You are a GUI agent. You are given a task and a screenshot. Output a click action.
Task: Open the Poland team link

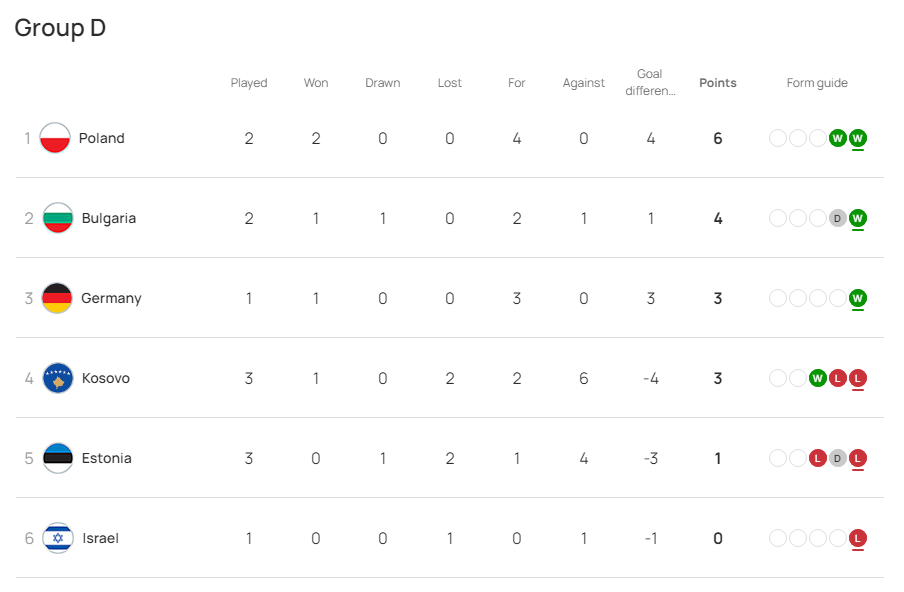101,138
